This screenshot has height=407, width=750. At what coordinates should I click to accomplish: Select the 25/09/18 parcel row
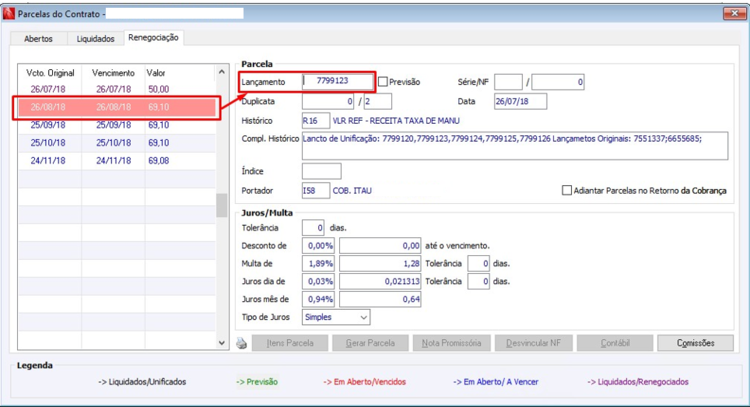coord(117,125)
